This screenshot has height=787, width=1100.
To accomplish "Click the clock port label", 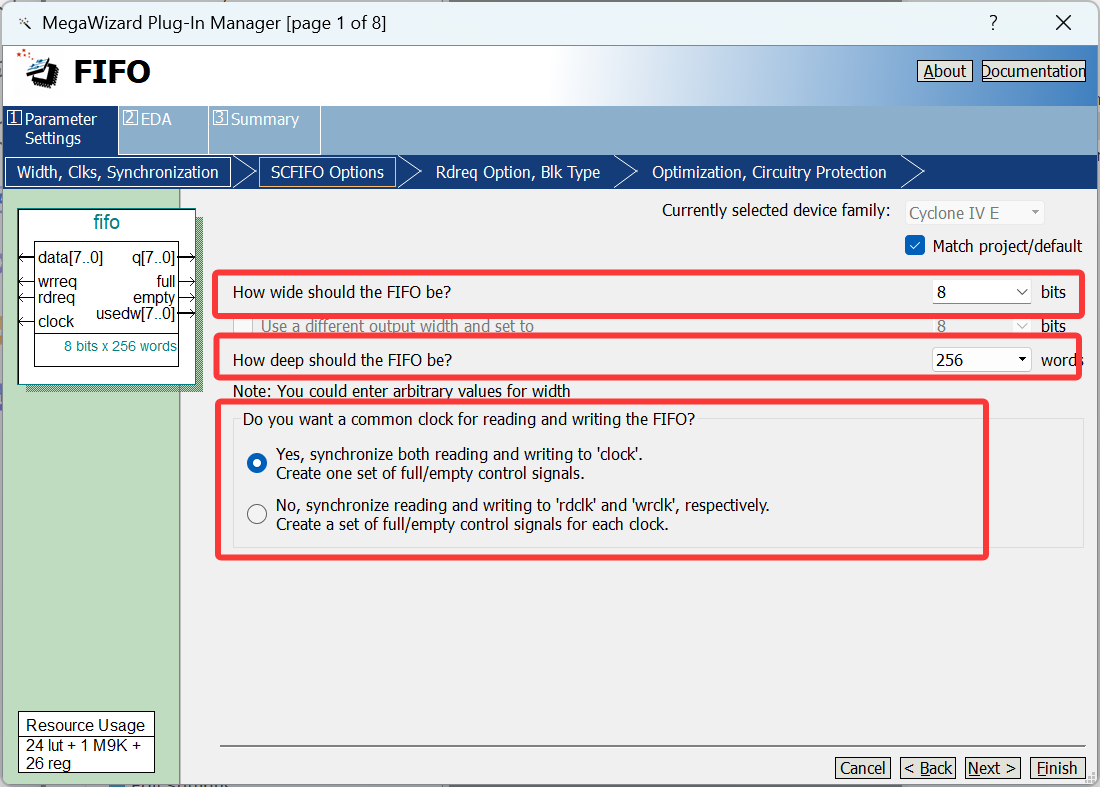I will tap(56, 321).
